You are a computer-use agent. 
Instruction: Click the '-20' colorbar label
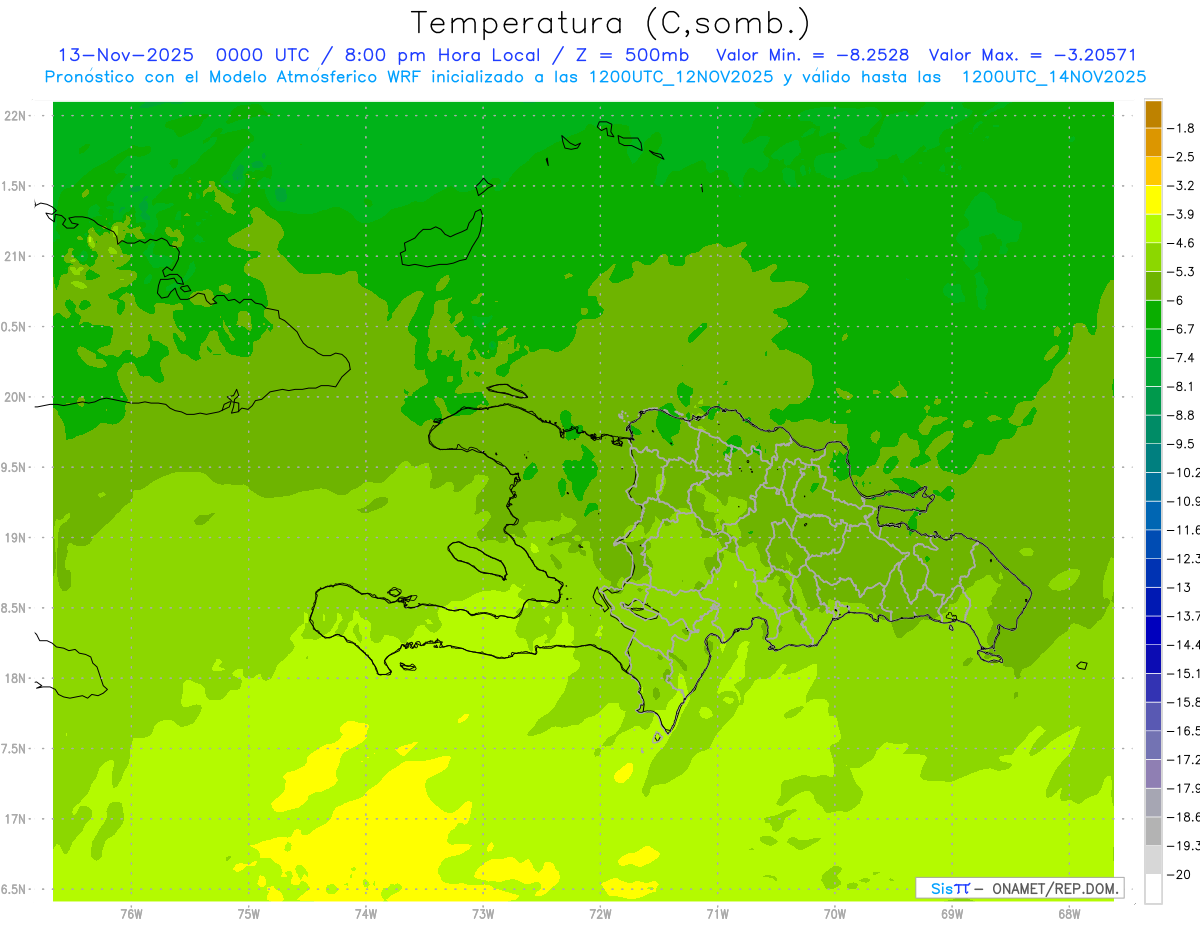pyautogui.click(x=1181, y=875)
